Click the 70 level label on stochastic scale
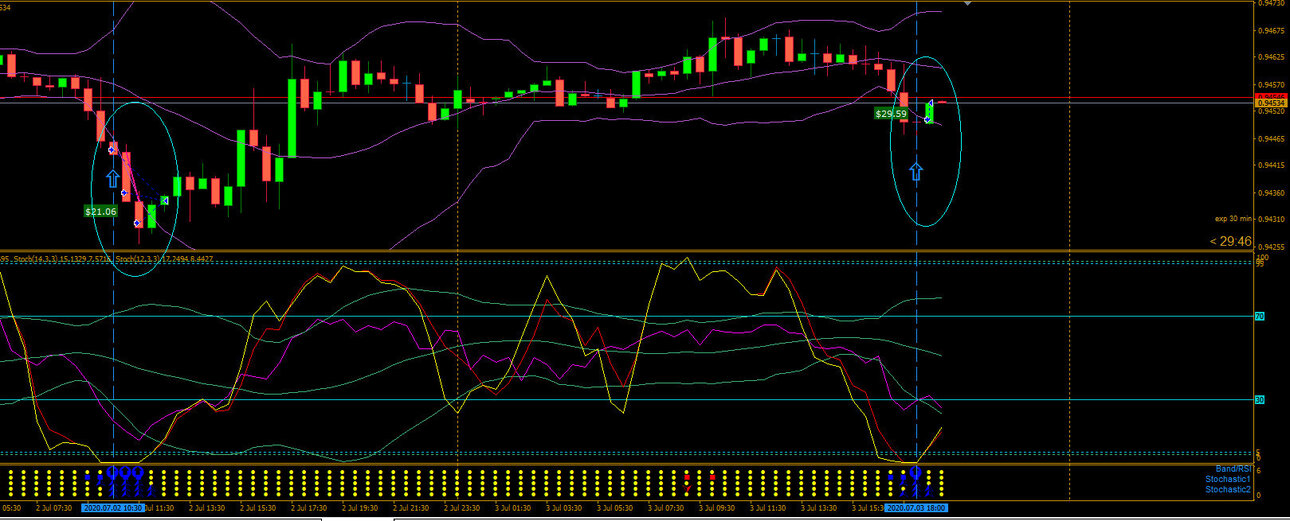Viewport: 1290px width, 521px height. tap(1259, 316)
